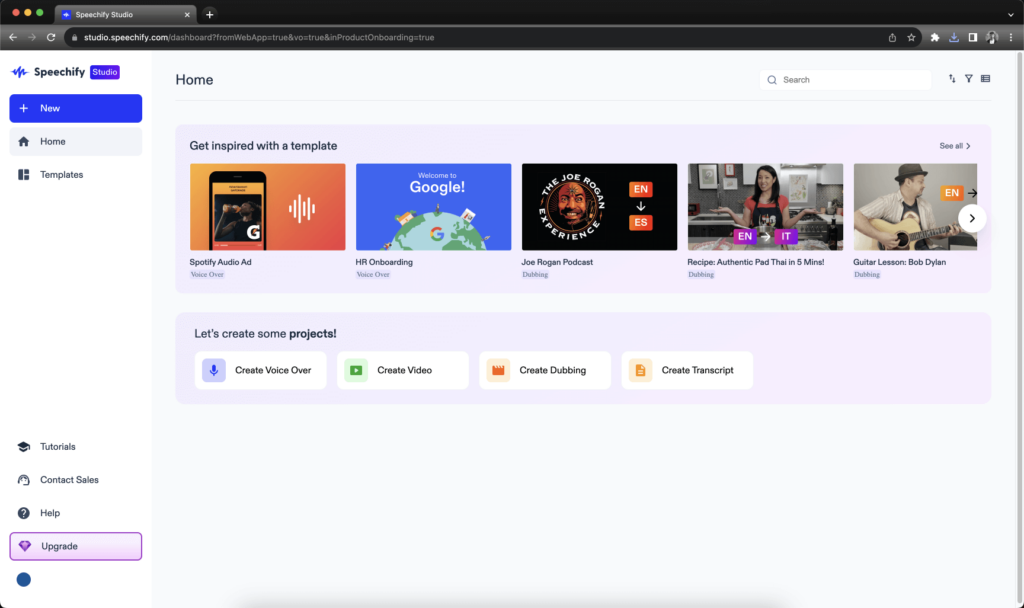The height and width of the screenshot is (608, 1024).
Task: Open a new browser tab
Action: click(x=210, y=14)
